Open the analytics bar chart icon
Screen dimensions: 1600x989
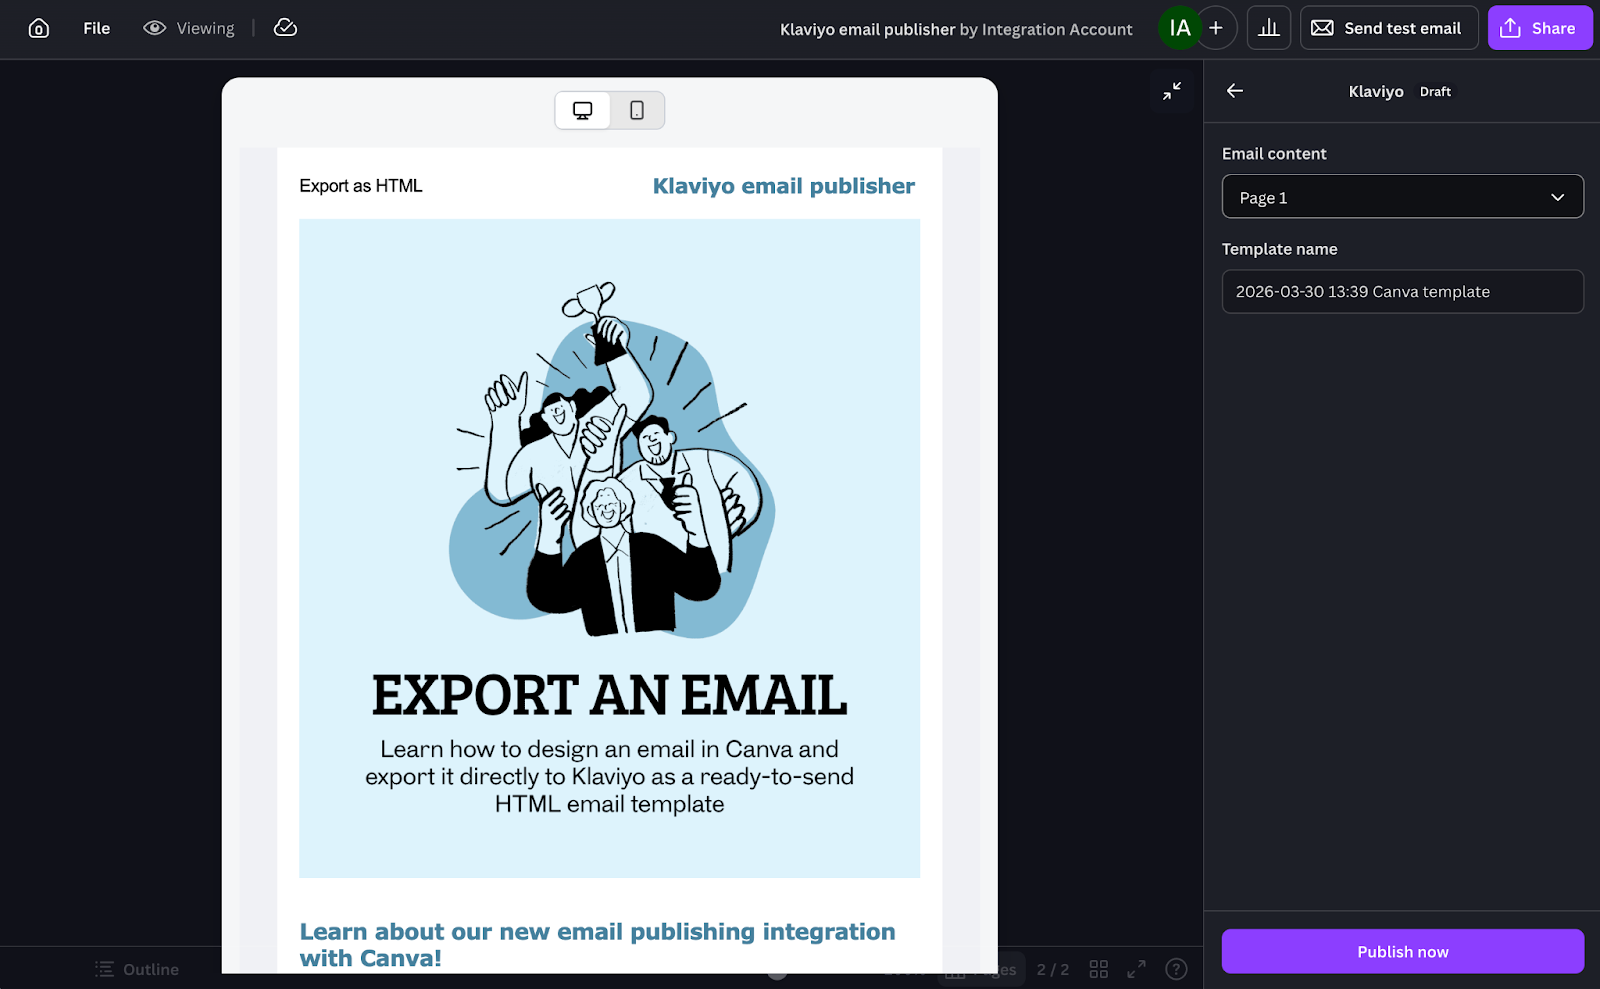pyautogui.click(x=1268, y=28)
